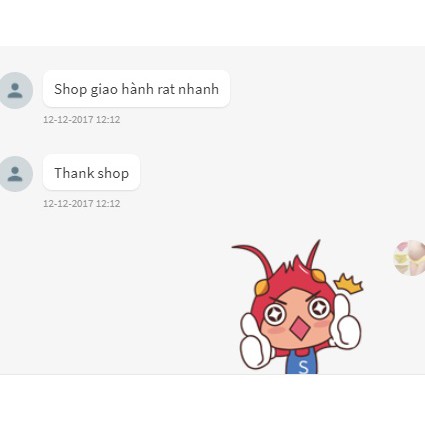The height and width of the screenshot is (425, 425).
Task: Click timestamp under "Shop giao hành" message
Action: pos(82,120)
